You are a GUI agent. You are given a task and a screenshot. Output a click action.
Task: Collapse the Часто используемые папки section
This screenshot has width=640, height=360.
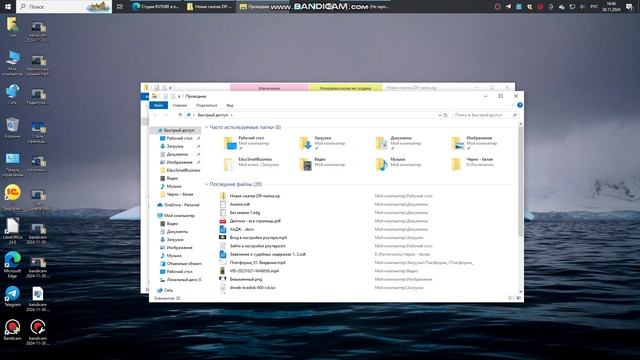206,127
